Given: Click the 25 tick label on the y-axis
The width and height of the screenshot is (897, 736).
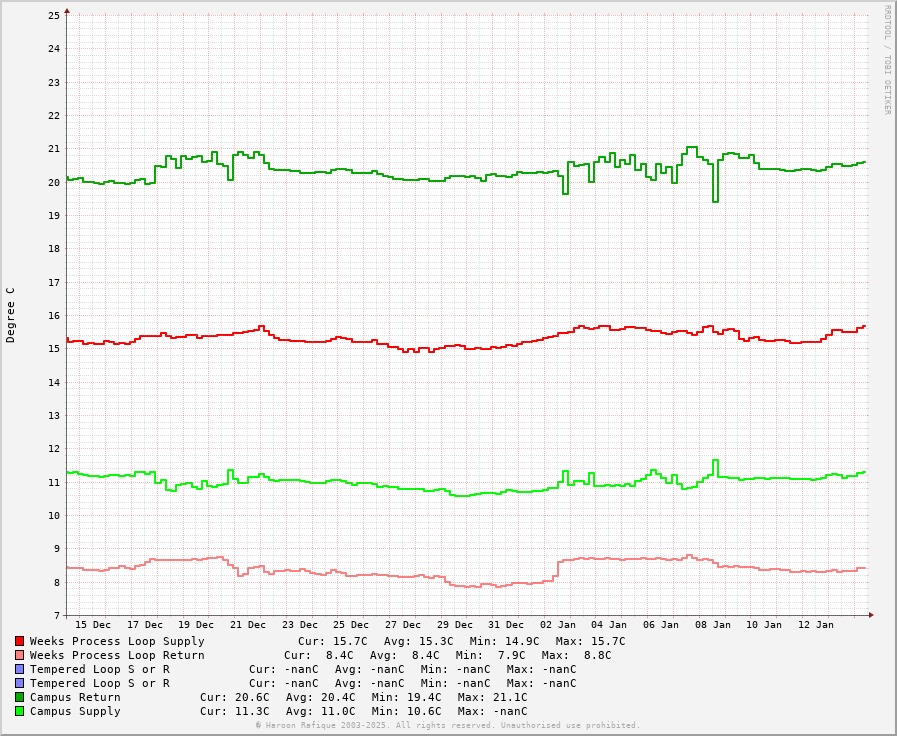Looking at the screenshot, I should tap(54, 15).
